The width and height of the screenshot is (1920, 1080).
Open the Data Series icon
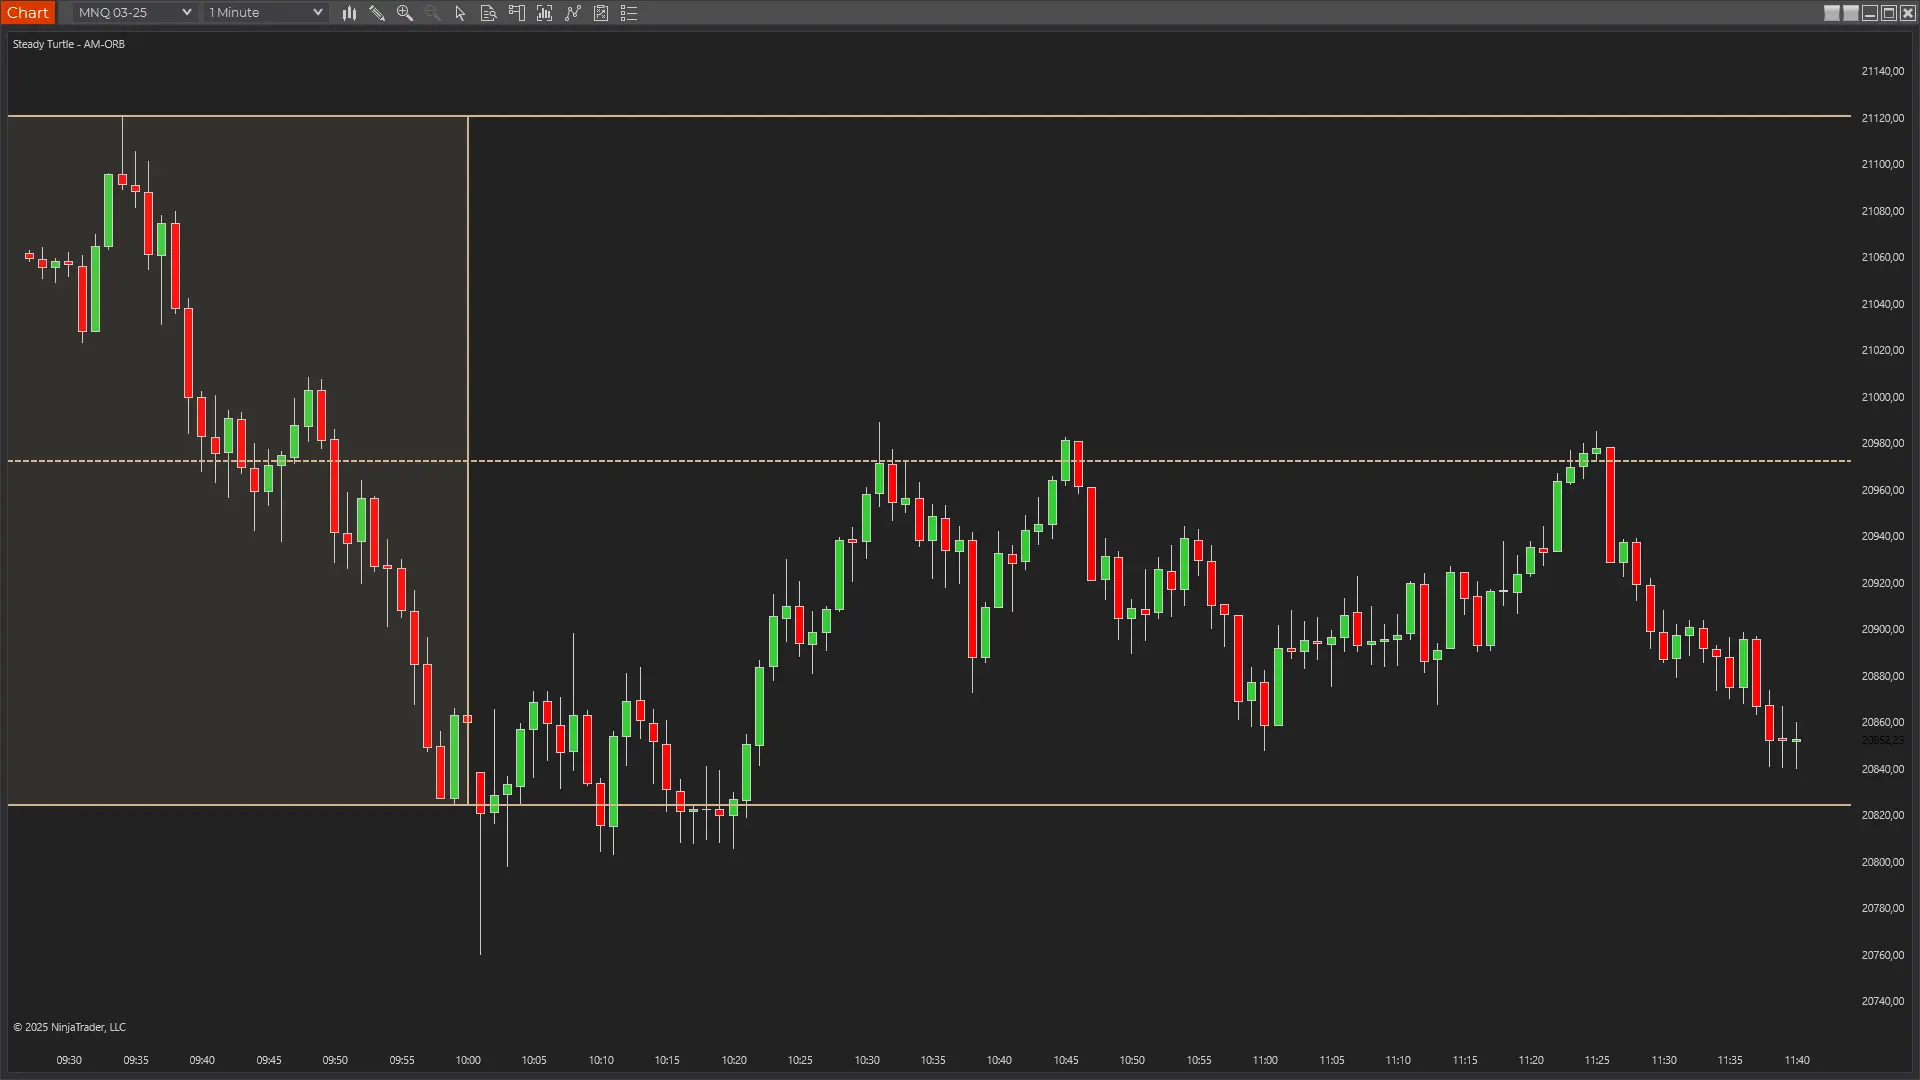click(545, 13)
